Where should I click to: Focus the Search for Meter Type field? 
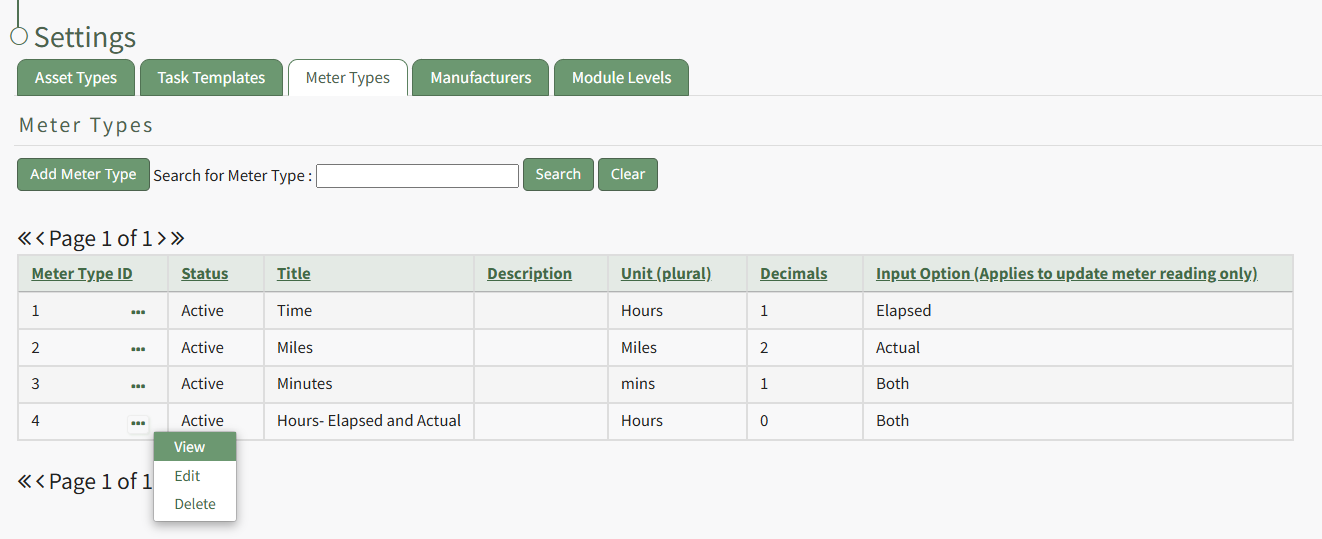(417, 176)
